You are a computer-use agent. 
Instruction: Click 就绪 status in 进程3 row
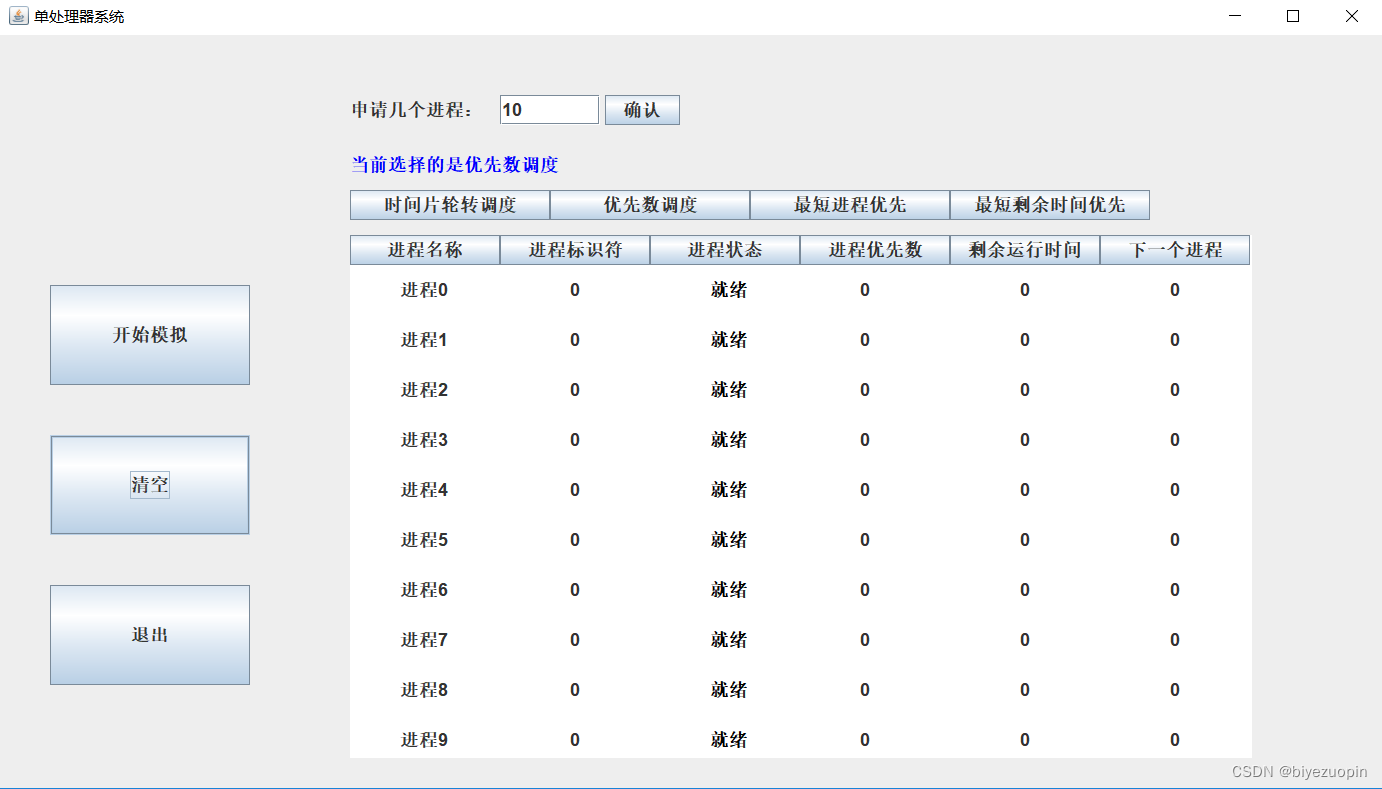pos(729,440)
